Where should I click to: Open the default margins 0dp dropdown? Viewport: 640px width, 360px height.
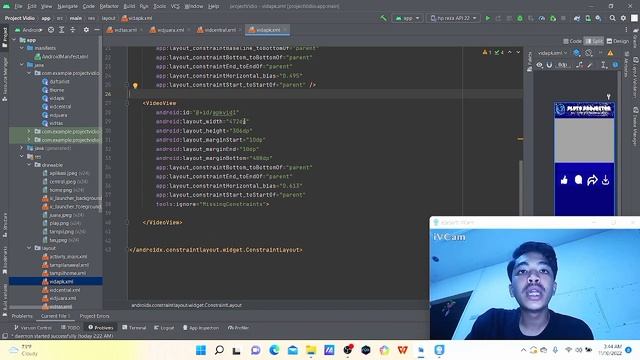564,65
